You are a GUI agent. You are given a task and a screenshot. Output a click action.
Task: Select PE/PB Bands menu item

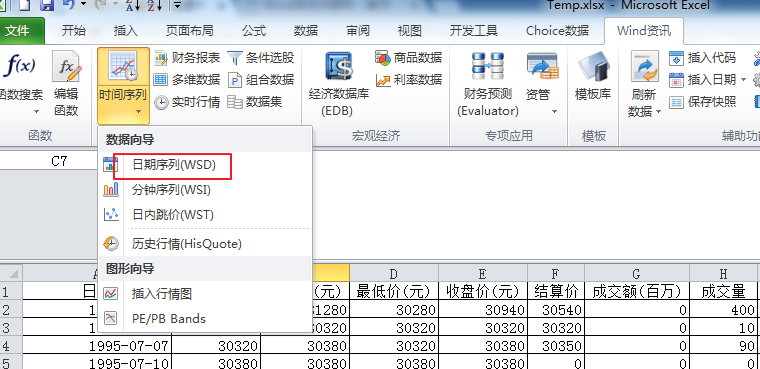point(205,319)
